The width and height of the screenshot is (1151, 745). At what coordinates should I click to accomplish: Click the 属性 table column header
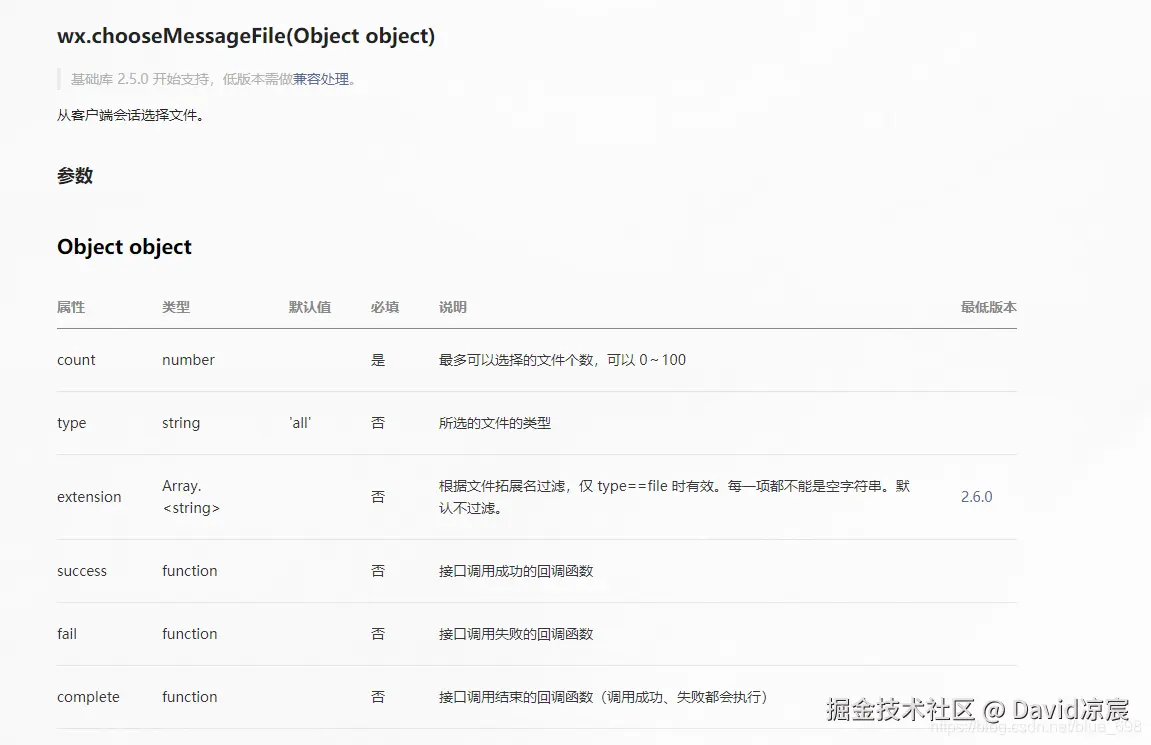(70, 307)
